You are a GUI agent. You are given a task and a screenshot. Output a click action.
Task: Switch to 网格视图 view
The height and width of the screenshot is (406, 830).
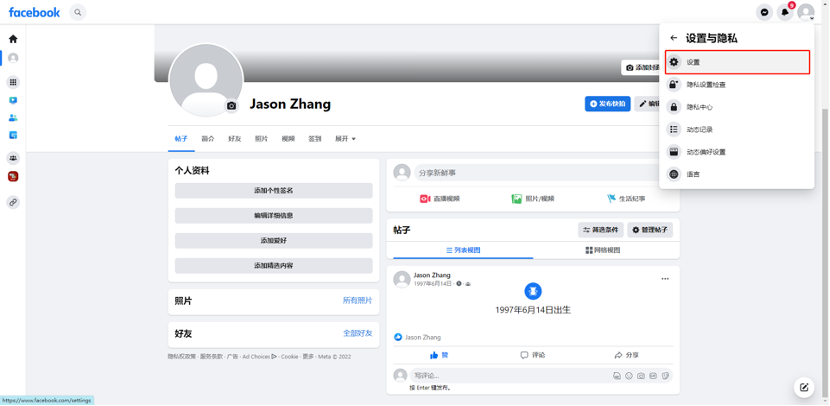(602, 250)
